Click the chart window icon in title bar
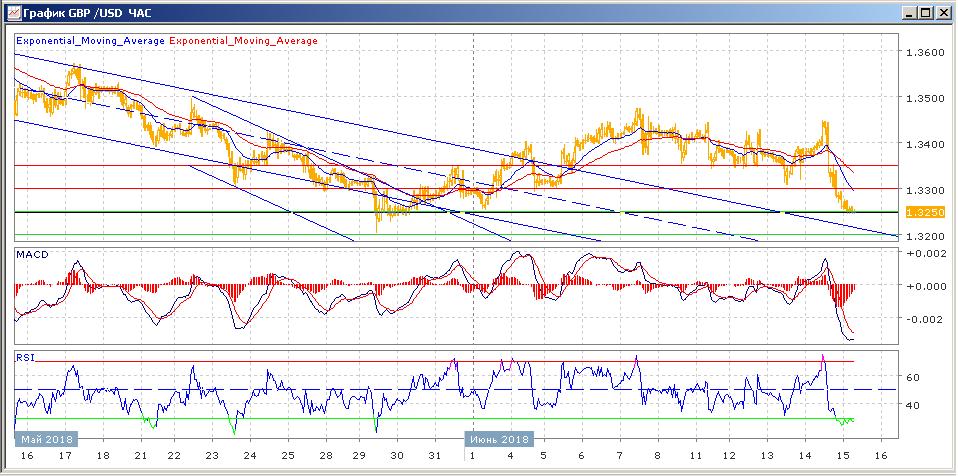This screenshot has width=958, height=476. click(x=12, y=12)
